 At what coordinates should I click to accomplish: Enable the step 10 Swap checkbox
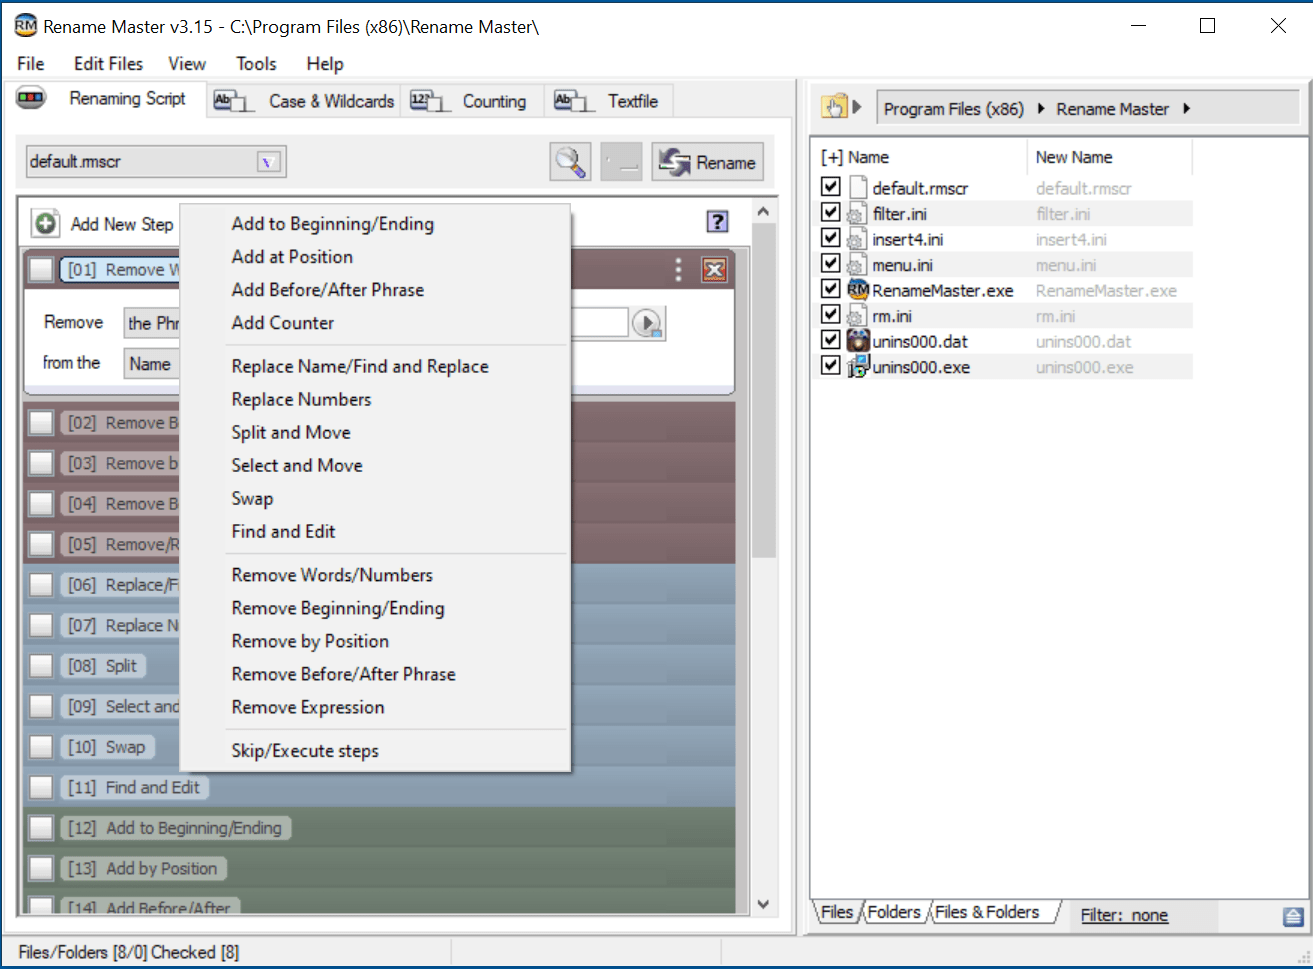coord(41,747)
